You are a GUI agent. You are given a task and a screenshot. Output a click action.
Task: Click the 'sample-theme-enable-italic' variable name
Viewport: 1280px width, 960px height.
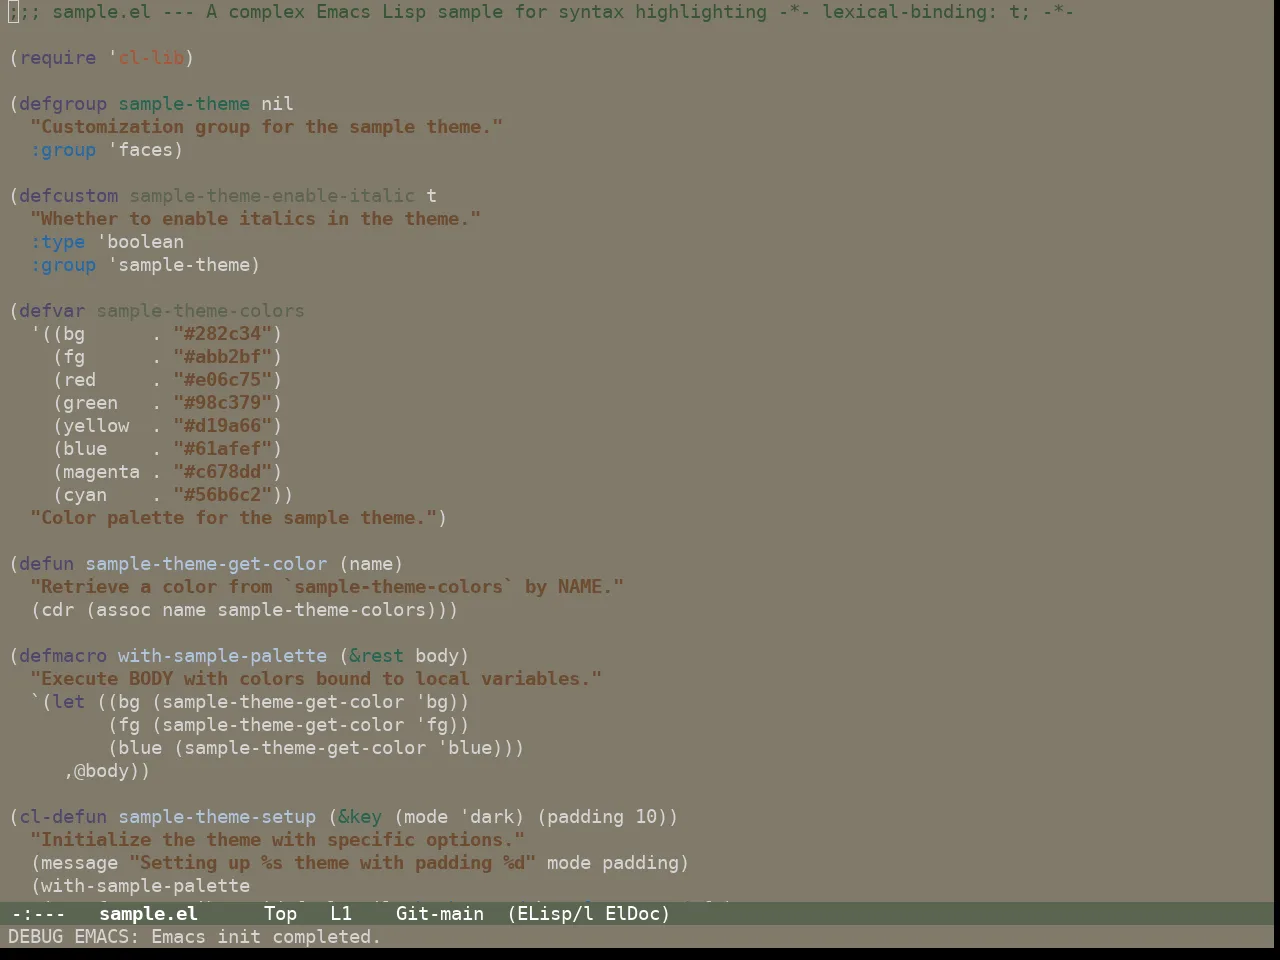(x=272, y=196)
